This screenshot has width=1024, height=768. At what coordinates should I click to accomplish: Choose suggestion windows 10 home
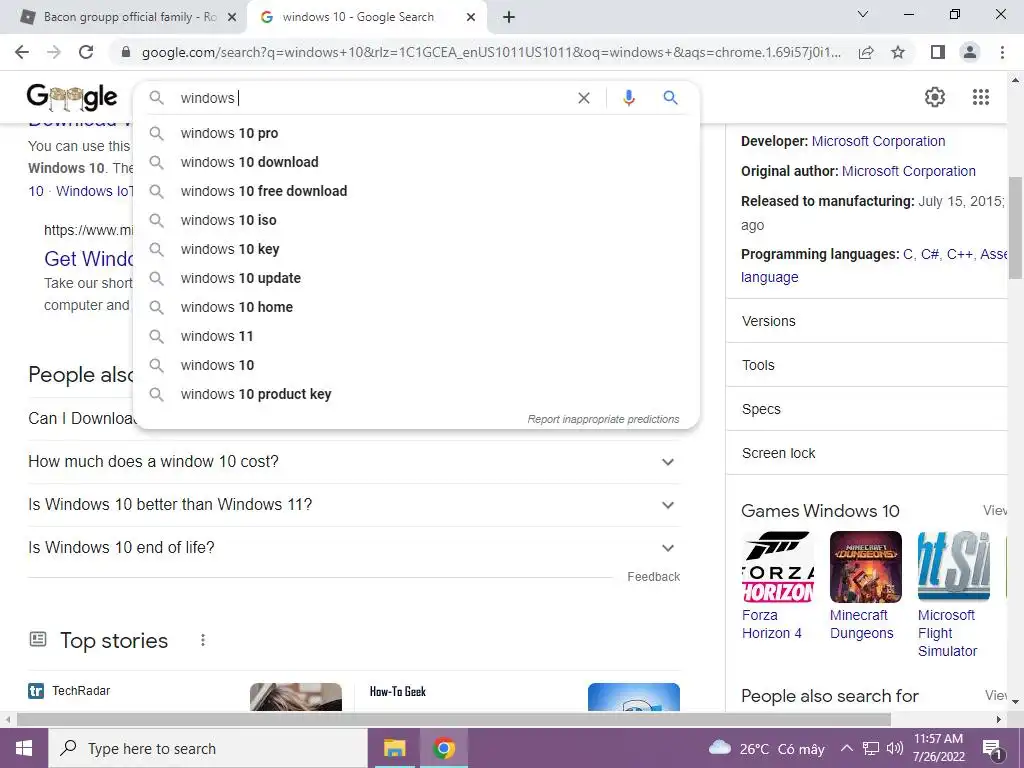417,307
